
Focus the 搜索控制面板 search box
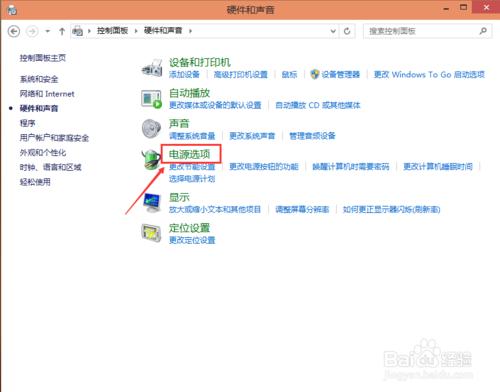(427, 31)
